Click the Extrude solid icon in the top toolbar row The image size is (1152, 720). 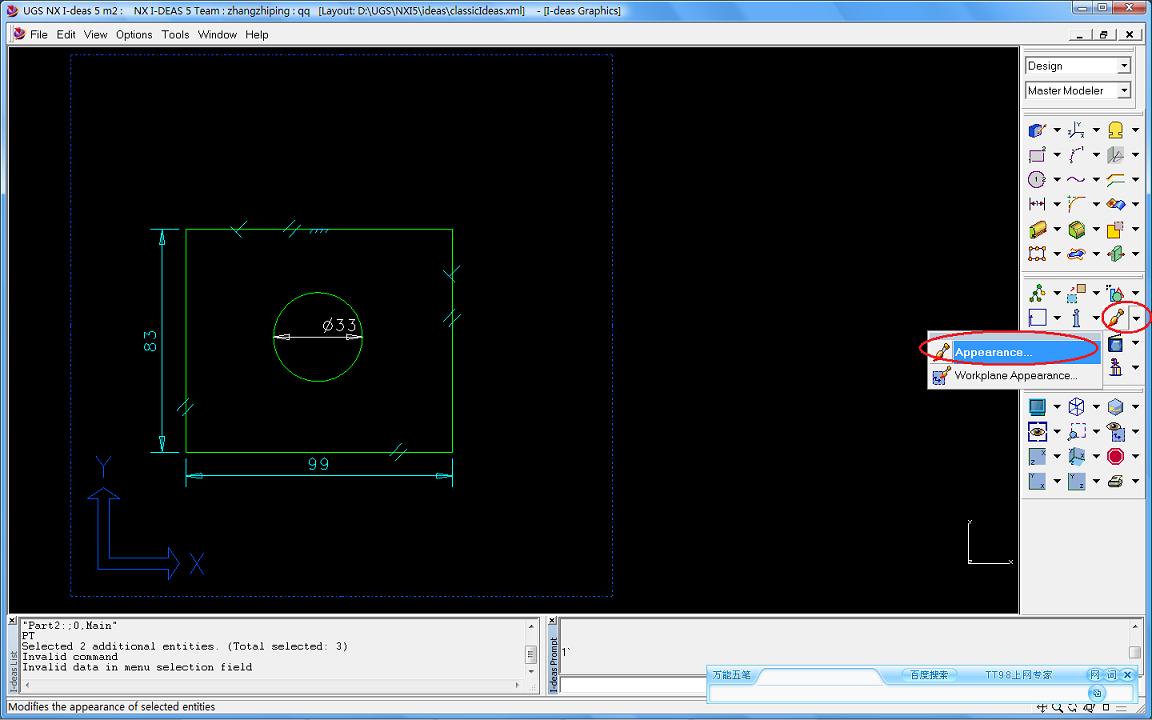tap(1037, 130)
